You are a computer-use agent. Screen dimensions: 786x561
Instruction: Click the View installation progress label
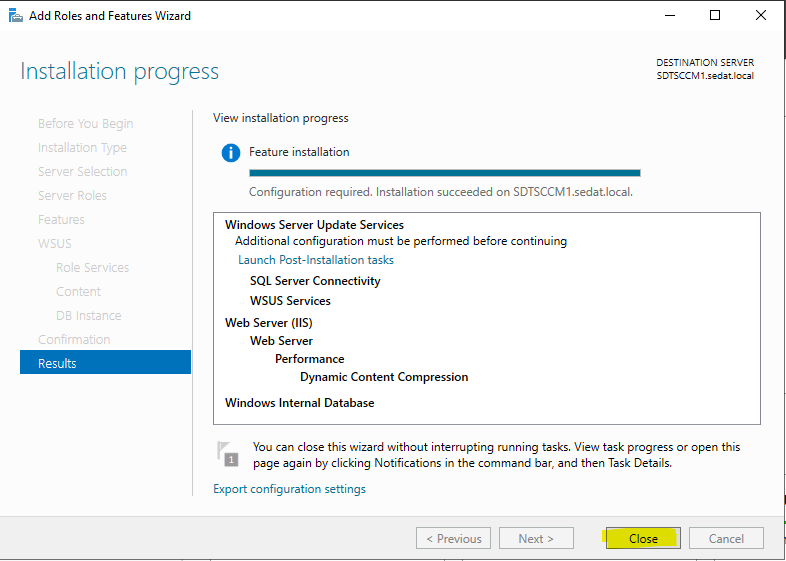[280, 118]
